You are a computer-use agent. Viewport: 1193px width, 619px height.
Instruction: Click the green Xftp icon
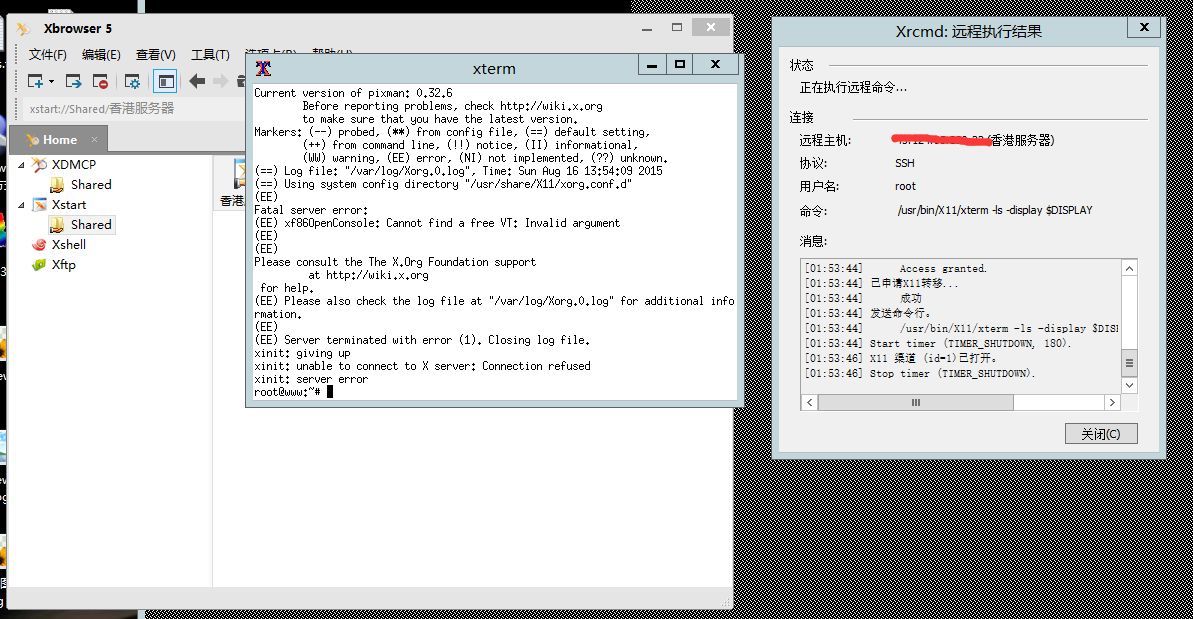click(40, 265)
